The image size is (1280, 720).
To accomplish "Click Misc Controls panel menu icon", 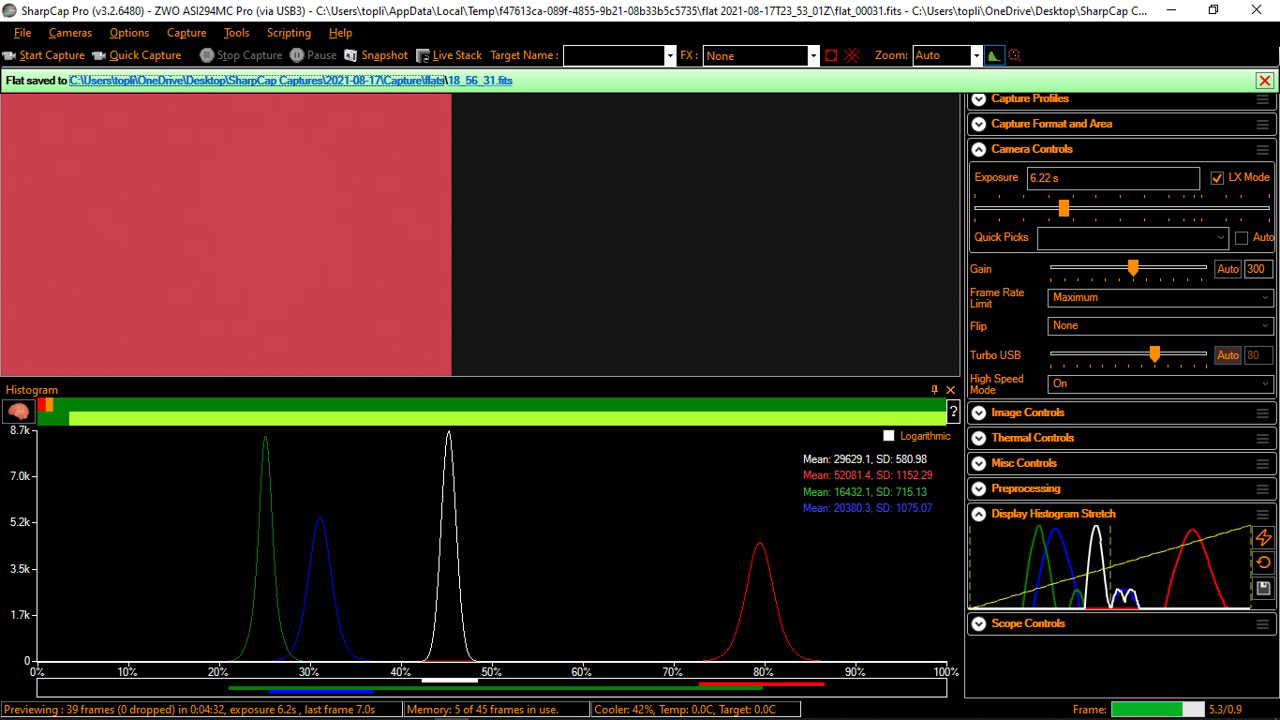I will [x=1263, y=463].
